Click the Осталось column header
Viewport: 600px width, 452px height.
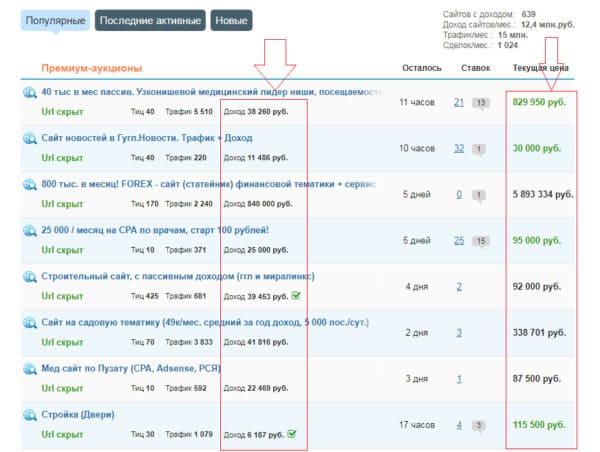pyautogui.click(x=421, y=68)
